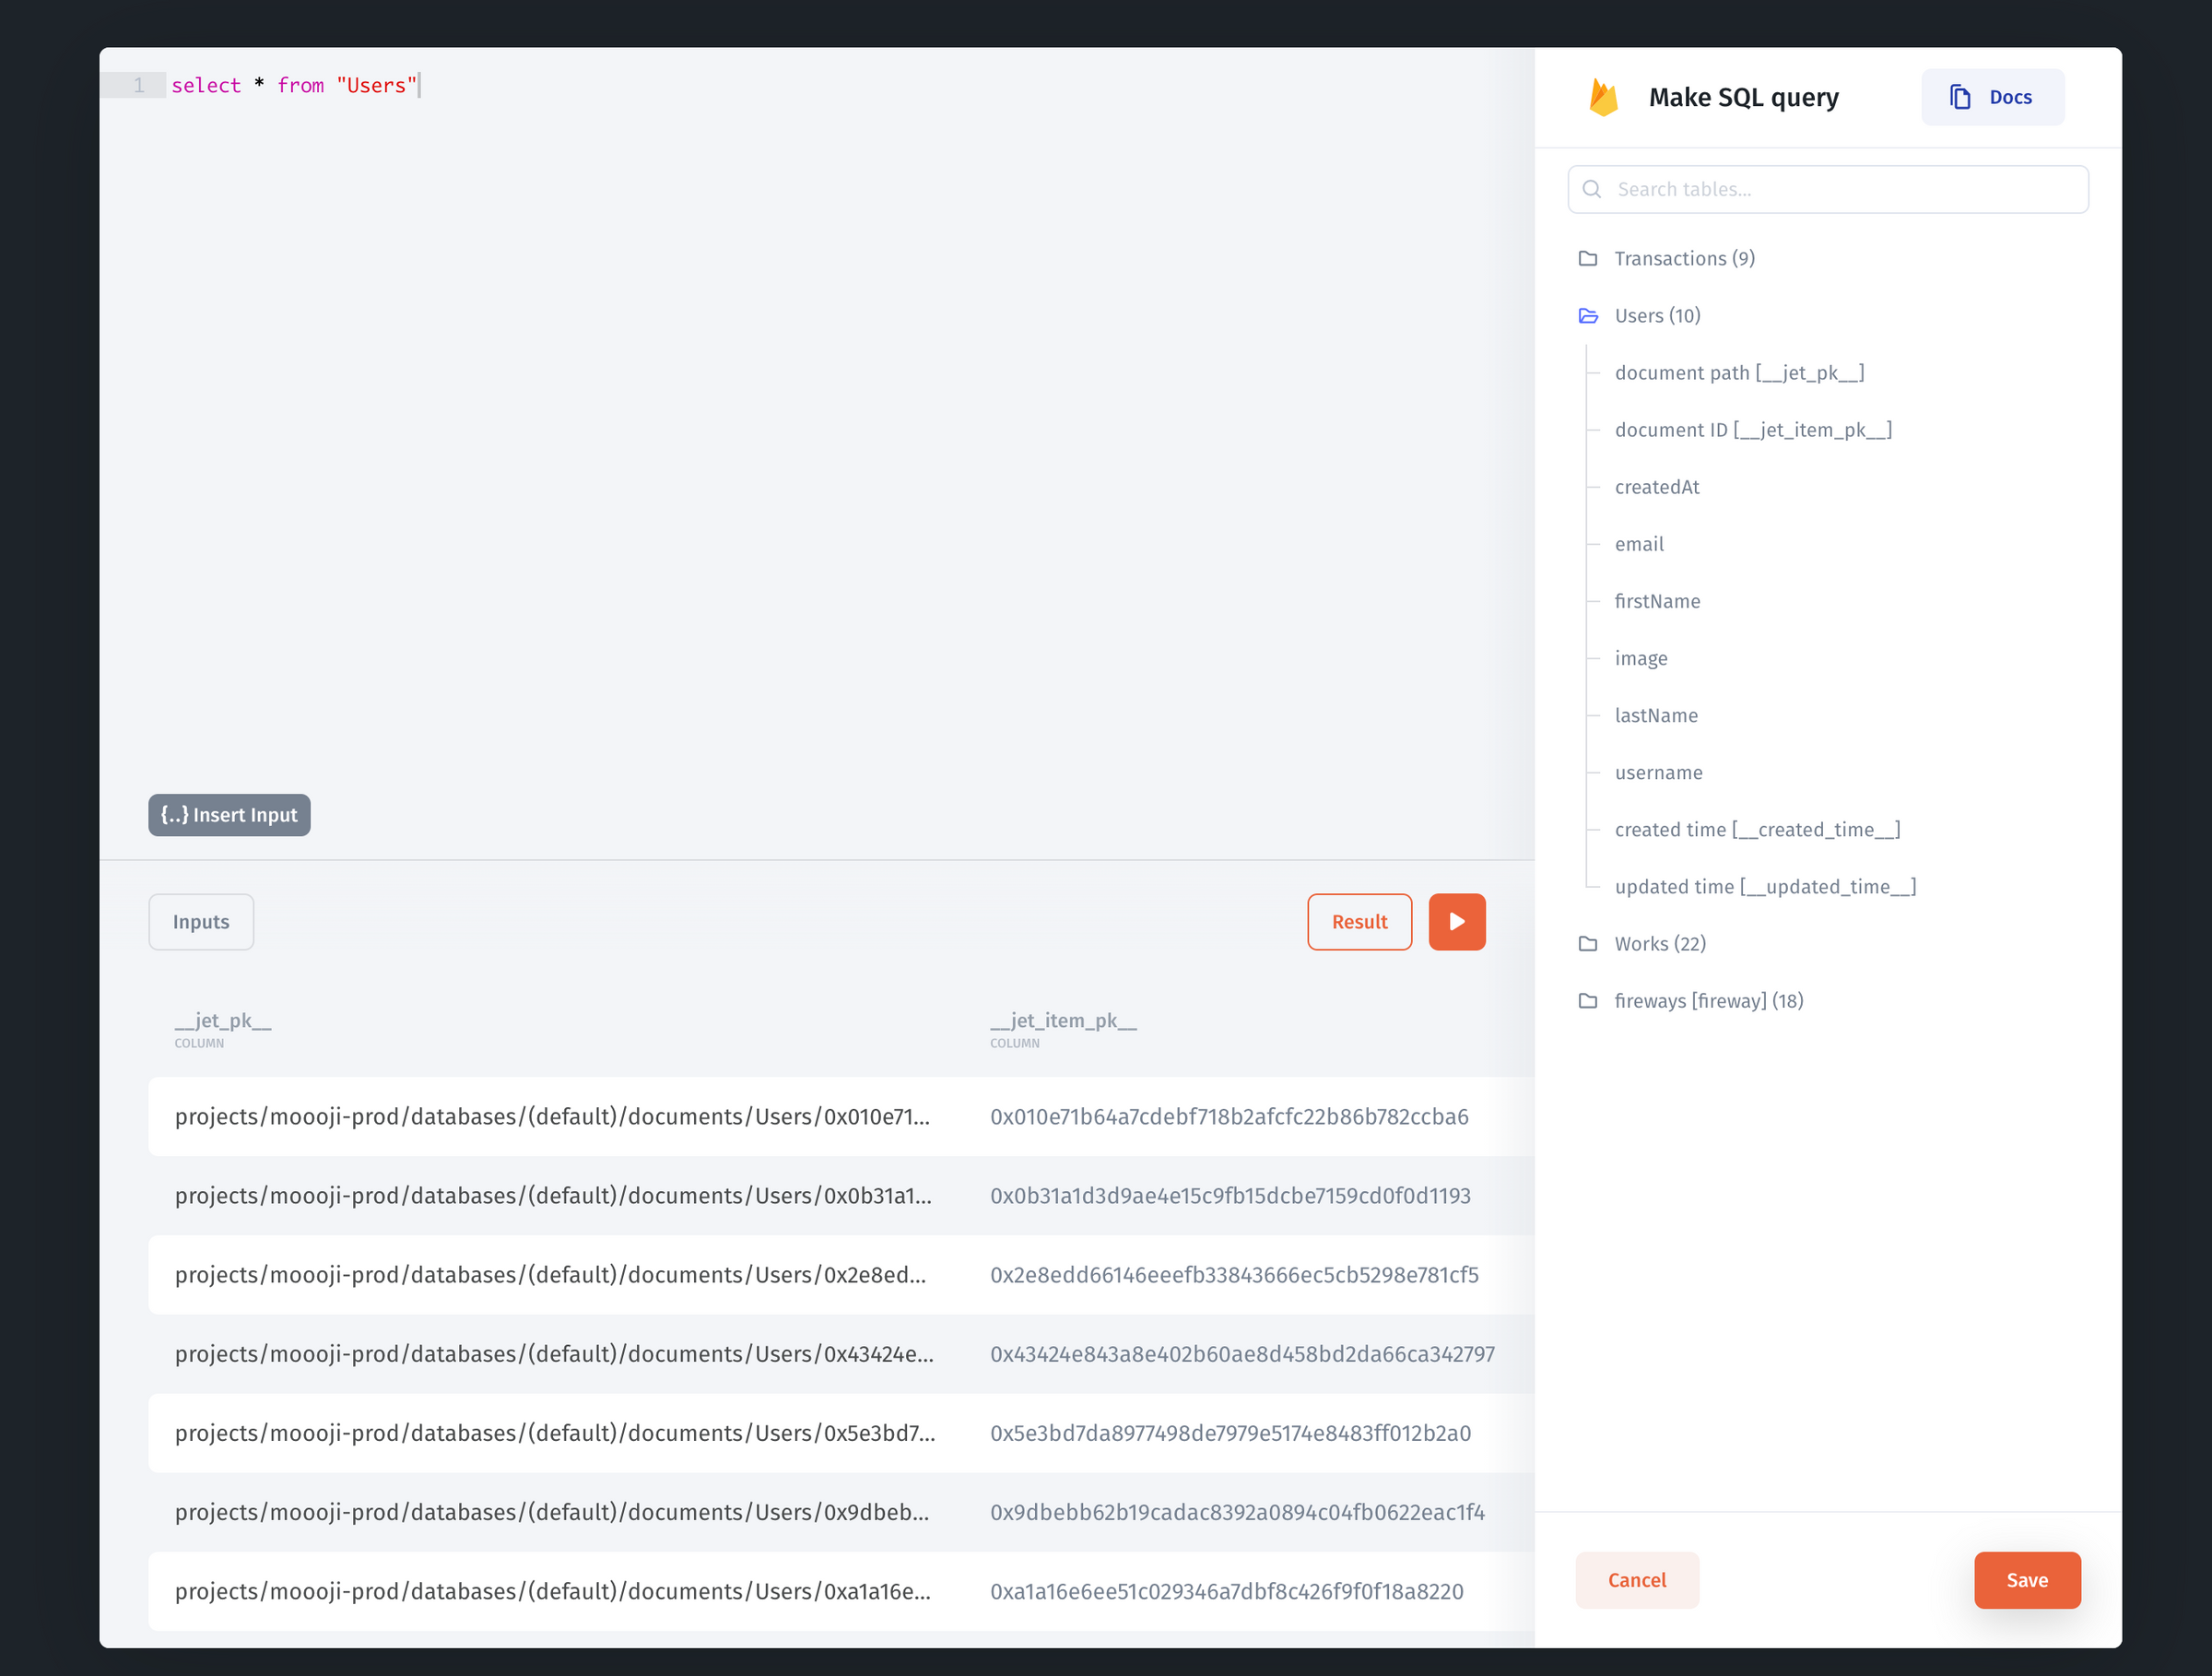Click the open folder icon beside Users
Image resolution: width=2212 pixels, height=1676 pixels.
(x=1588, y=315)
